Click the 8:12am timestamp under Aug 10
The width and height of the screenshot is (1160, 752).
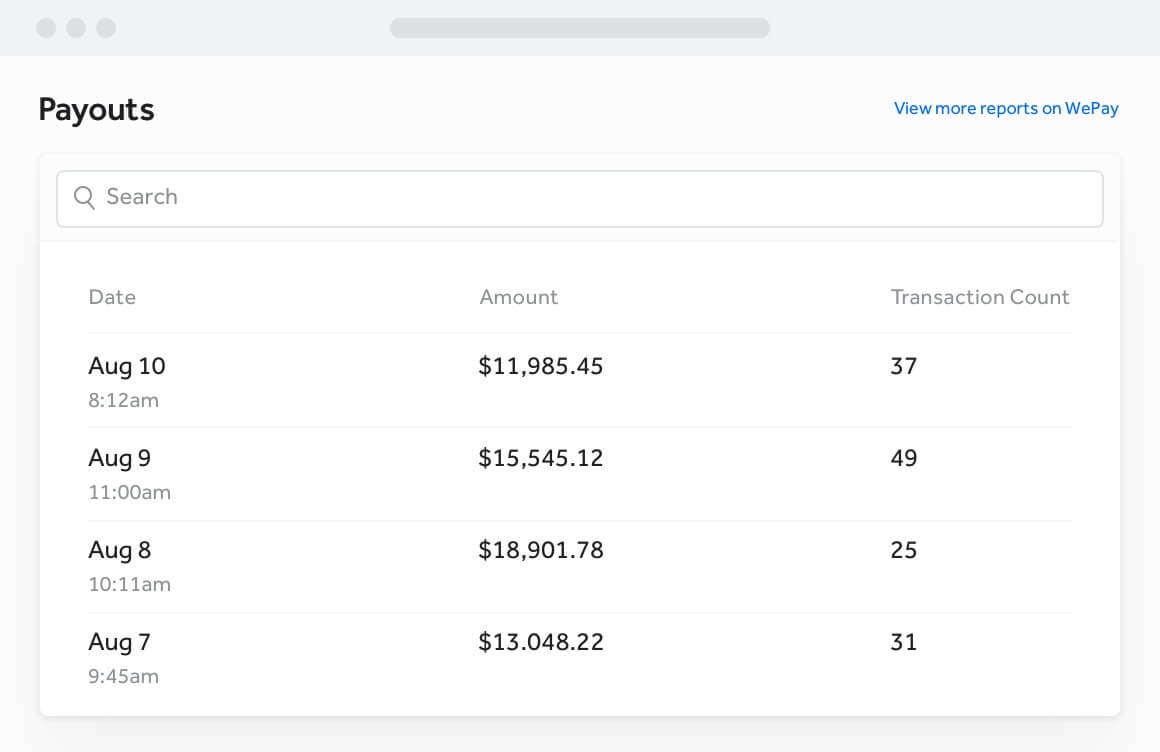122,400
